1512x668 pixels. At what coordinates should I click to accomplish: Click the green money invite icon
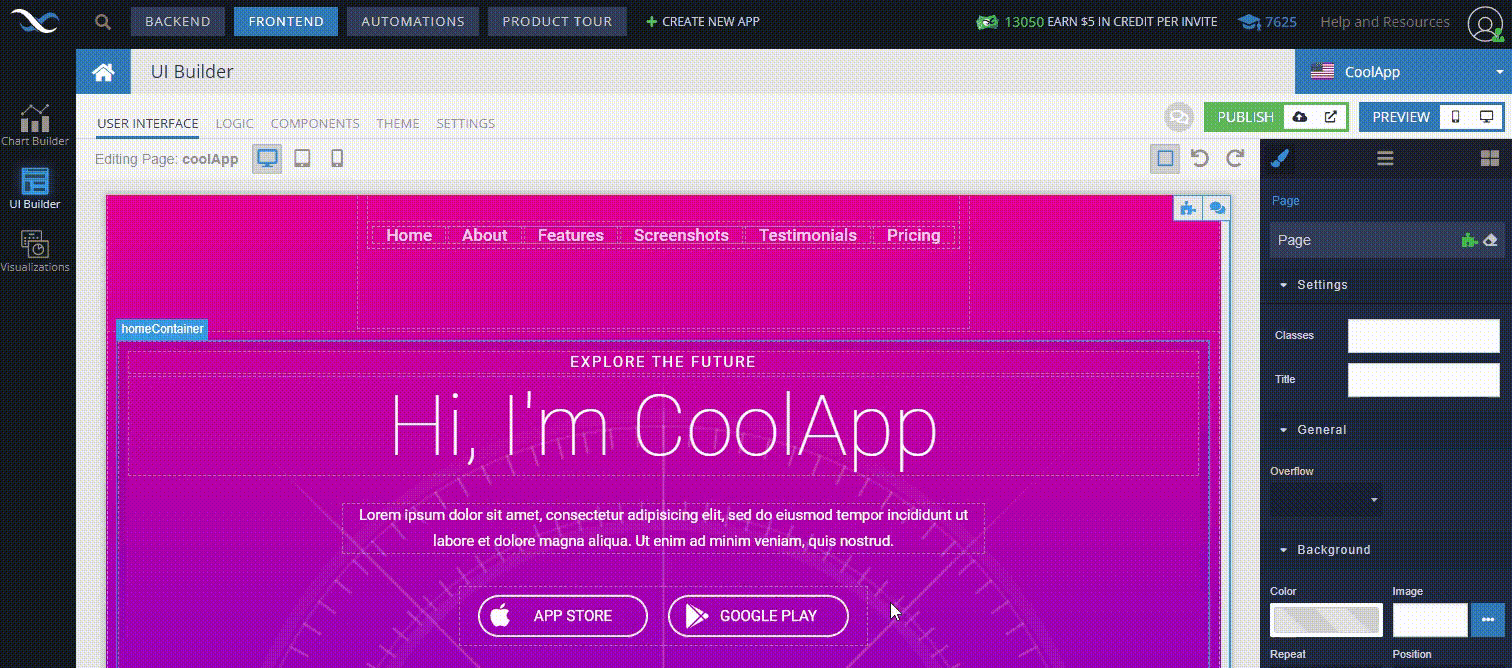988,22
